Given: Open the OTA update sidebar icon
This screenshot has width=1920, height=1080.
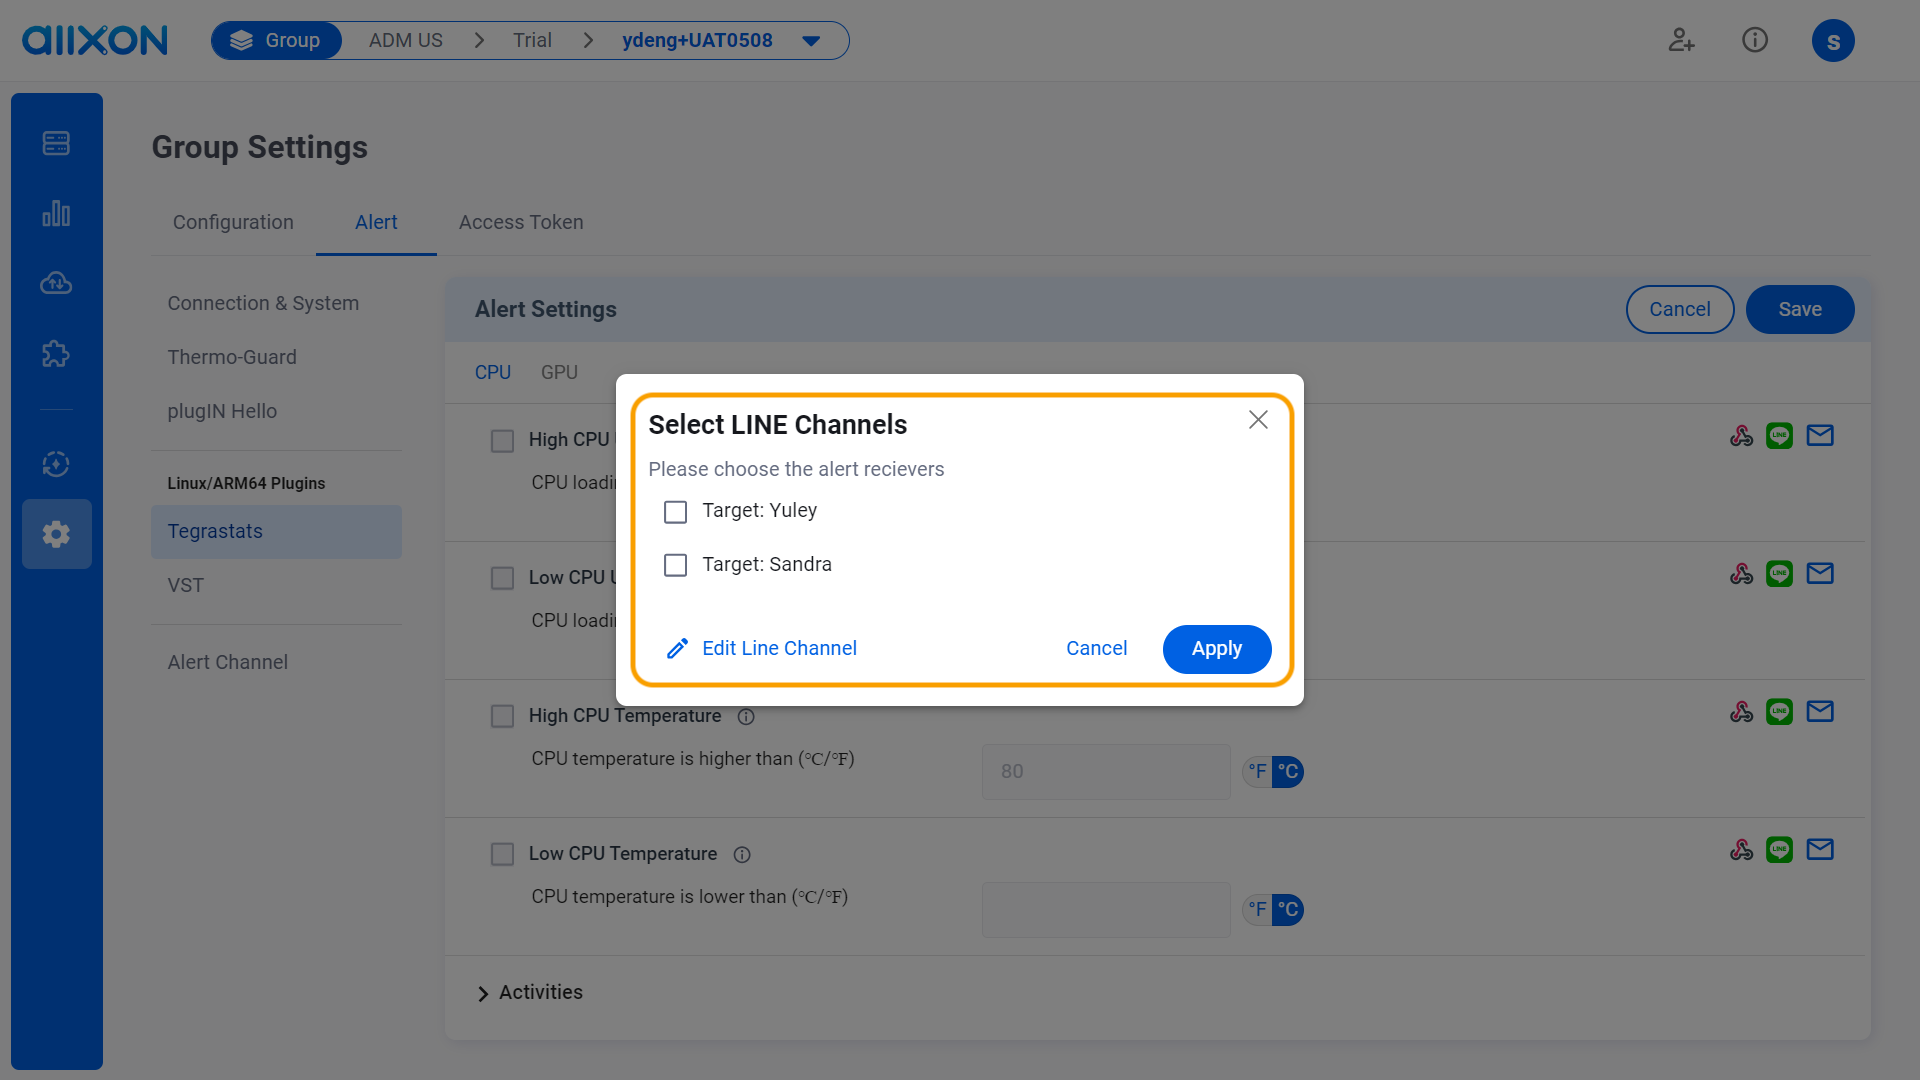Looking at the screenshot, I should [x=56, y=464].
